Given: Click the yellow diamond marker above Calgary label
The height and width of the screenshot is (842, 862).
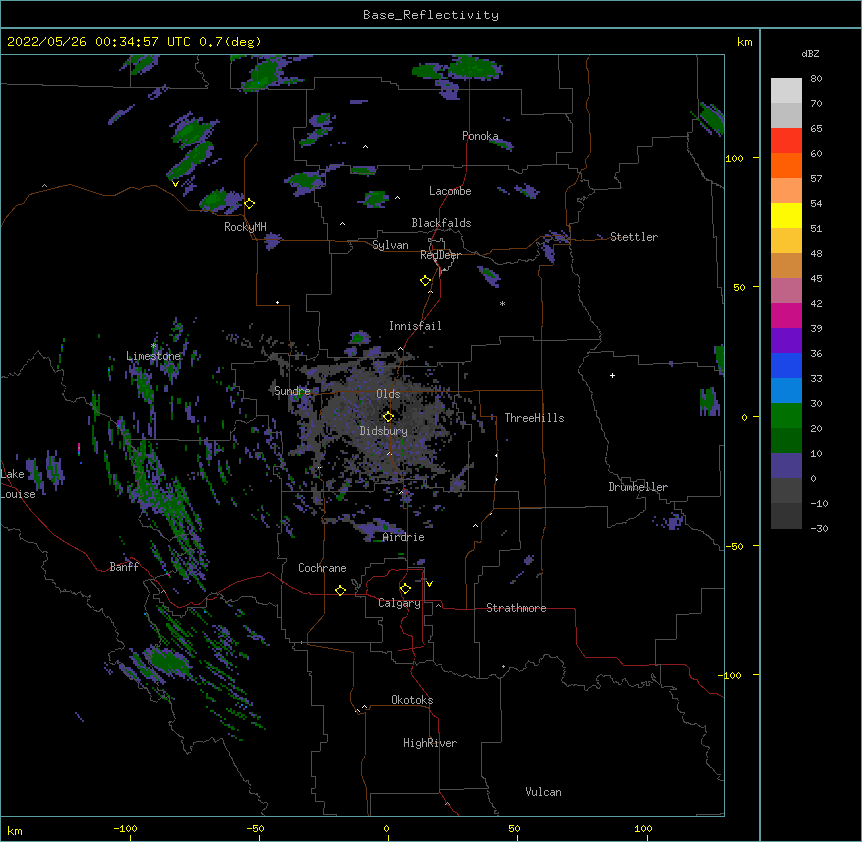Looking at the screenshot, I should point(405,589).
